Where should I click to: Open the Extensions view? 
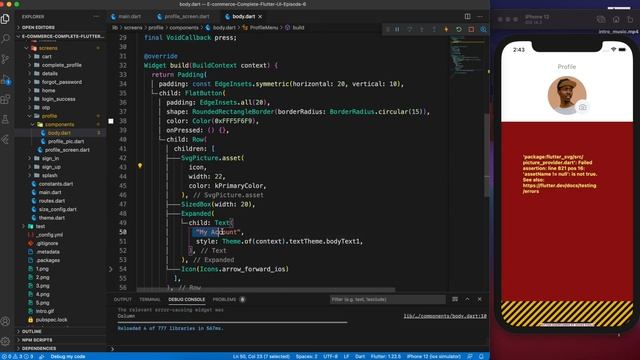(x=5, y=99)
